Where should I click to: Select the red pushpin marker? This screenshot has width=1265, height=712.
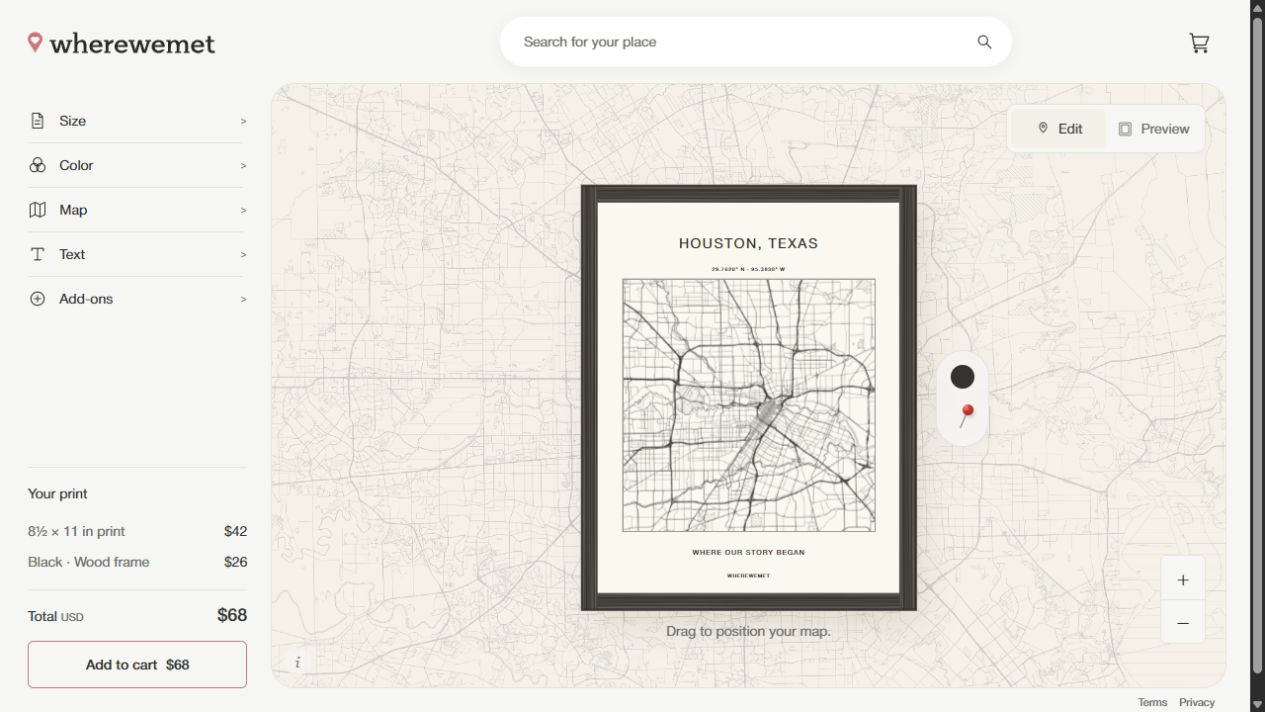tap(966, 414)
